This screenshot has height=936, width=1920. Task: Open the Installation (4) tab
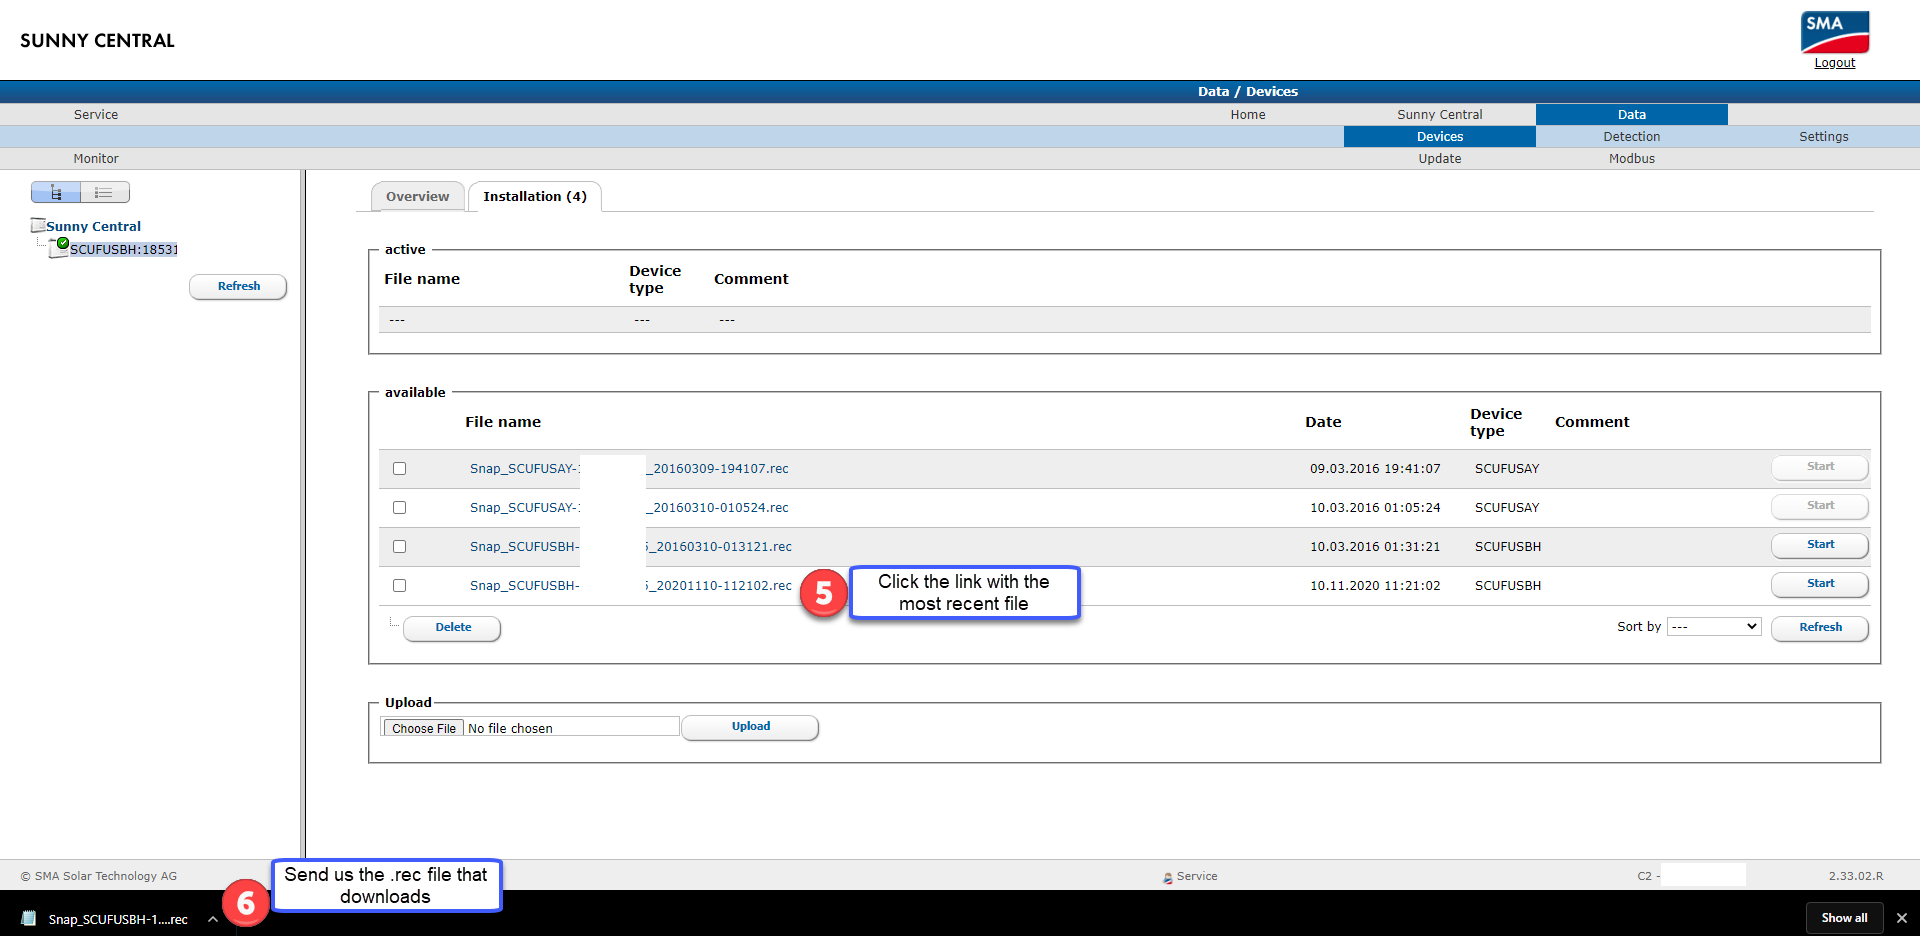535,196
